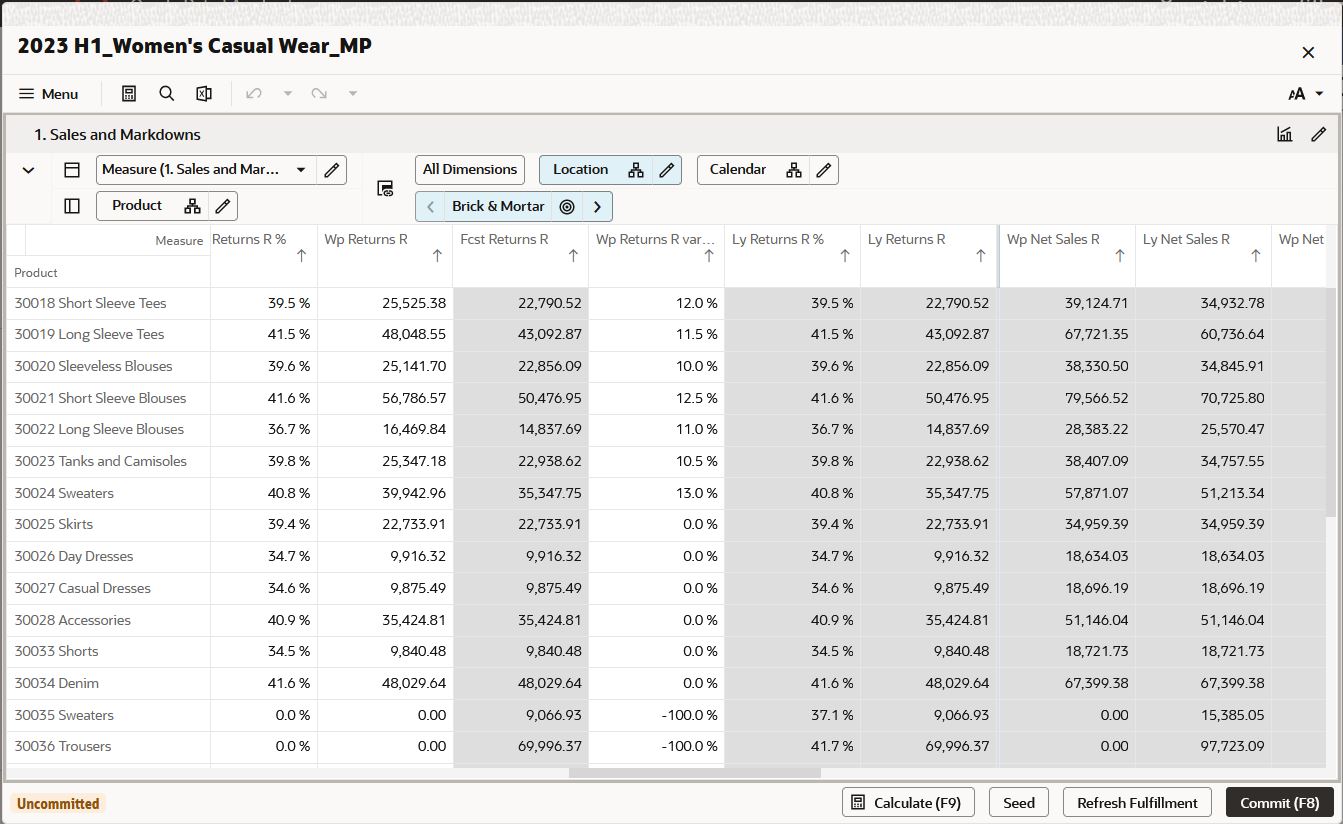Click the pencil icon beside the chart icon
The height and width of the screenshot is (824, 1343).
click(1319, 134)
